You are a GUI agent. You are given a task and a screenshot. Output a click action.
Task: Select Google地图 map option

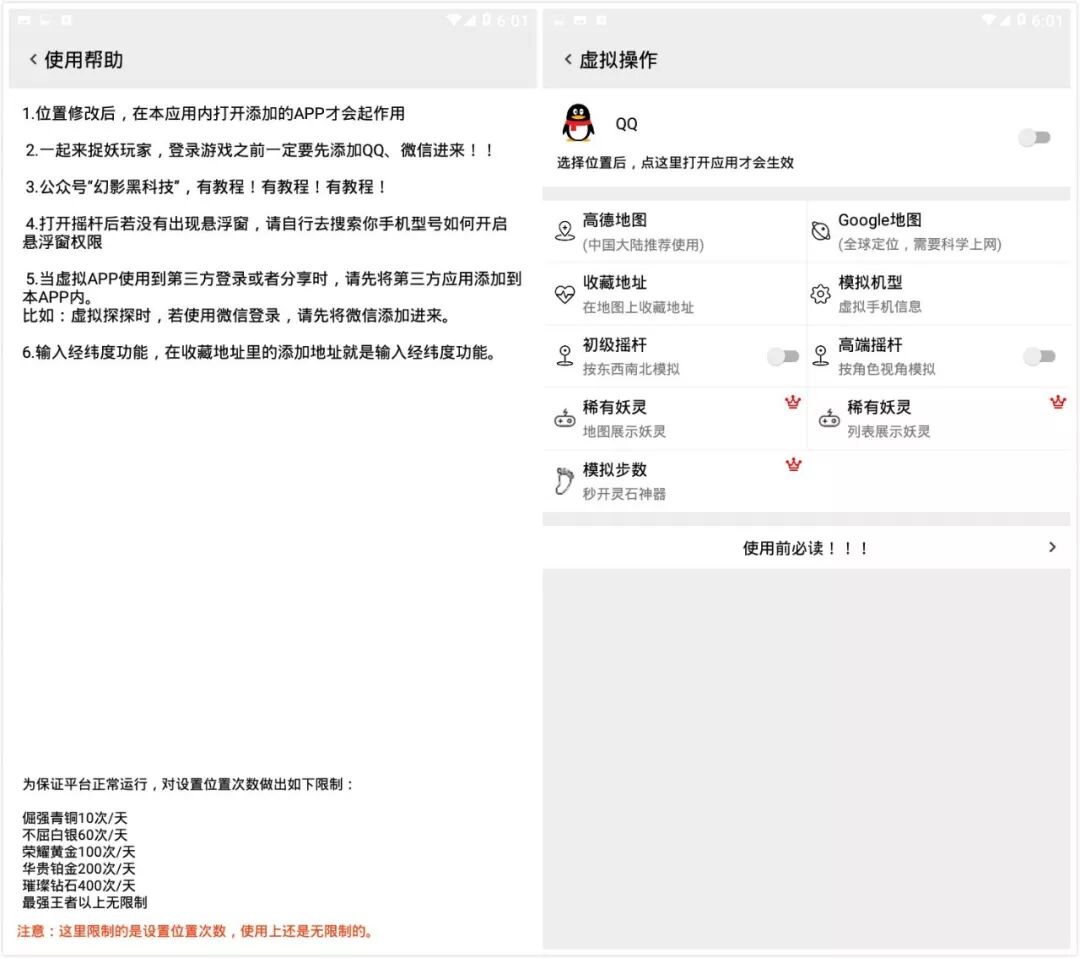[939, 231]
